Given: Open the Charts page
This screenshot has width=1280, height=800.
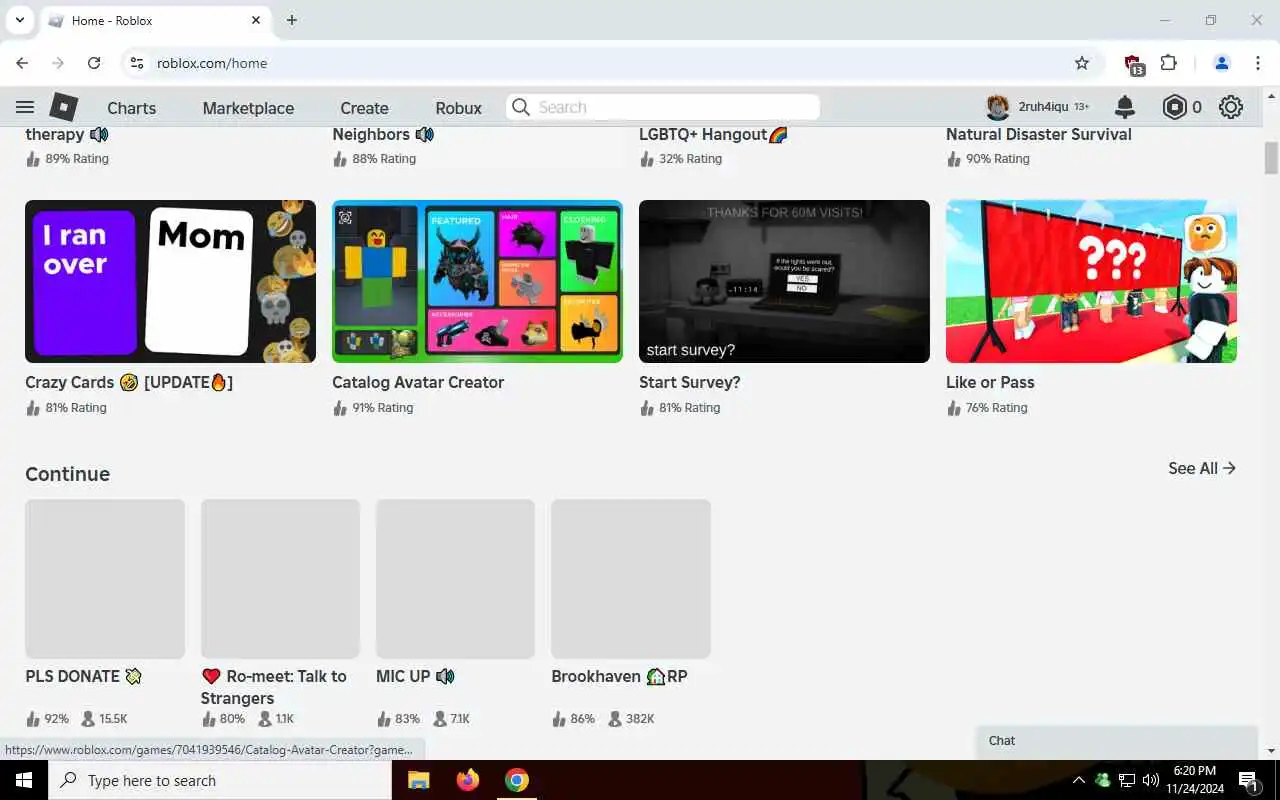Looking at the screenshot, I should pos(132,108).
